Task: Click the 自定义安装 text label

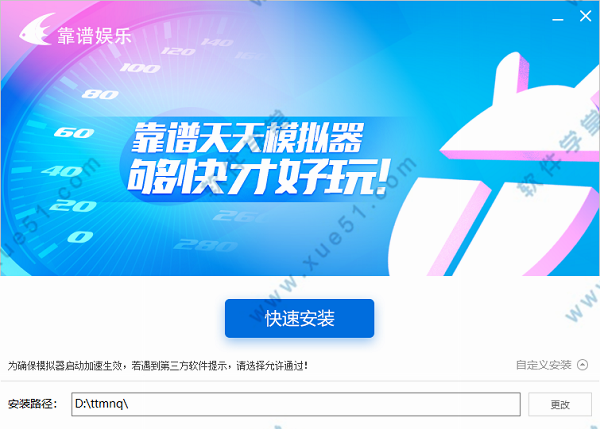Action: 543,365
